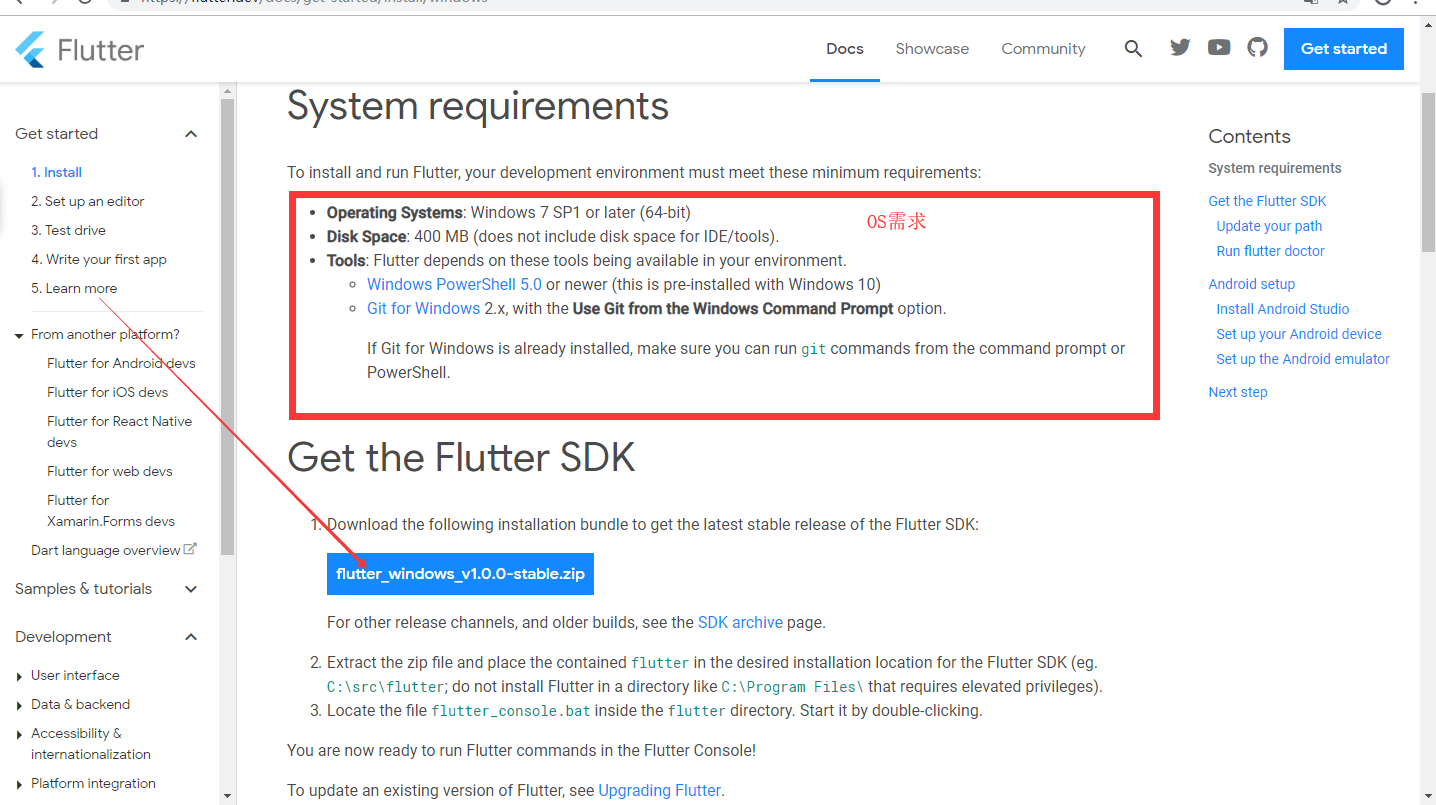Screen dimensions: 1436x805
Task: Switch to the Docs tab
Action: [845, 48]
